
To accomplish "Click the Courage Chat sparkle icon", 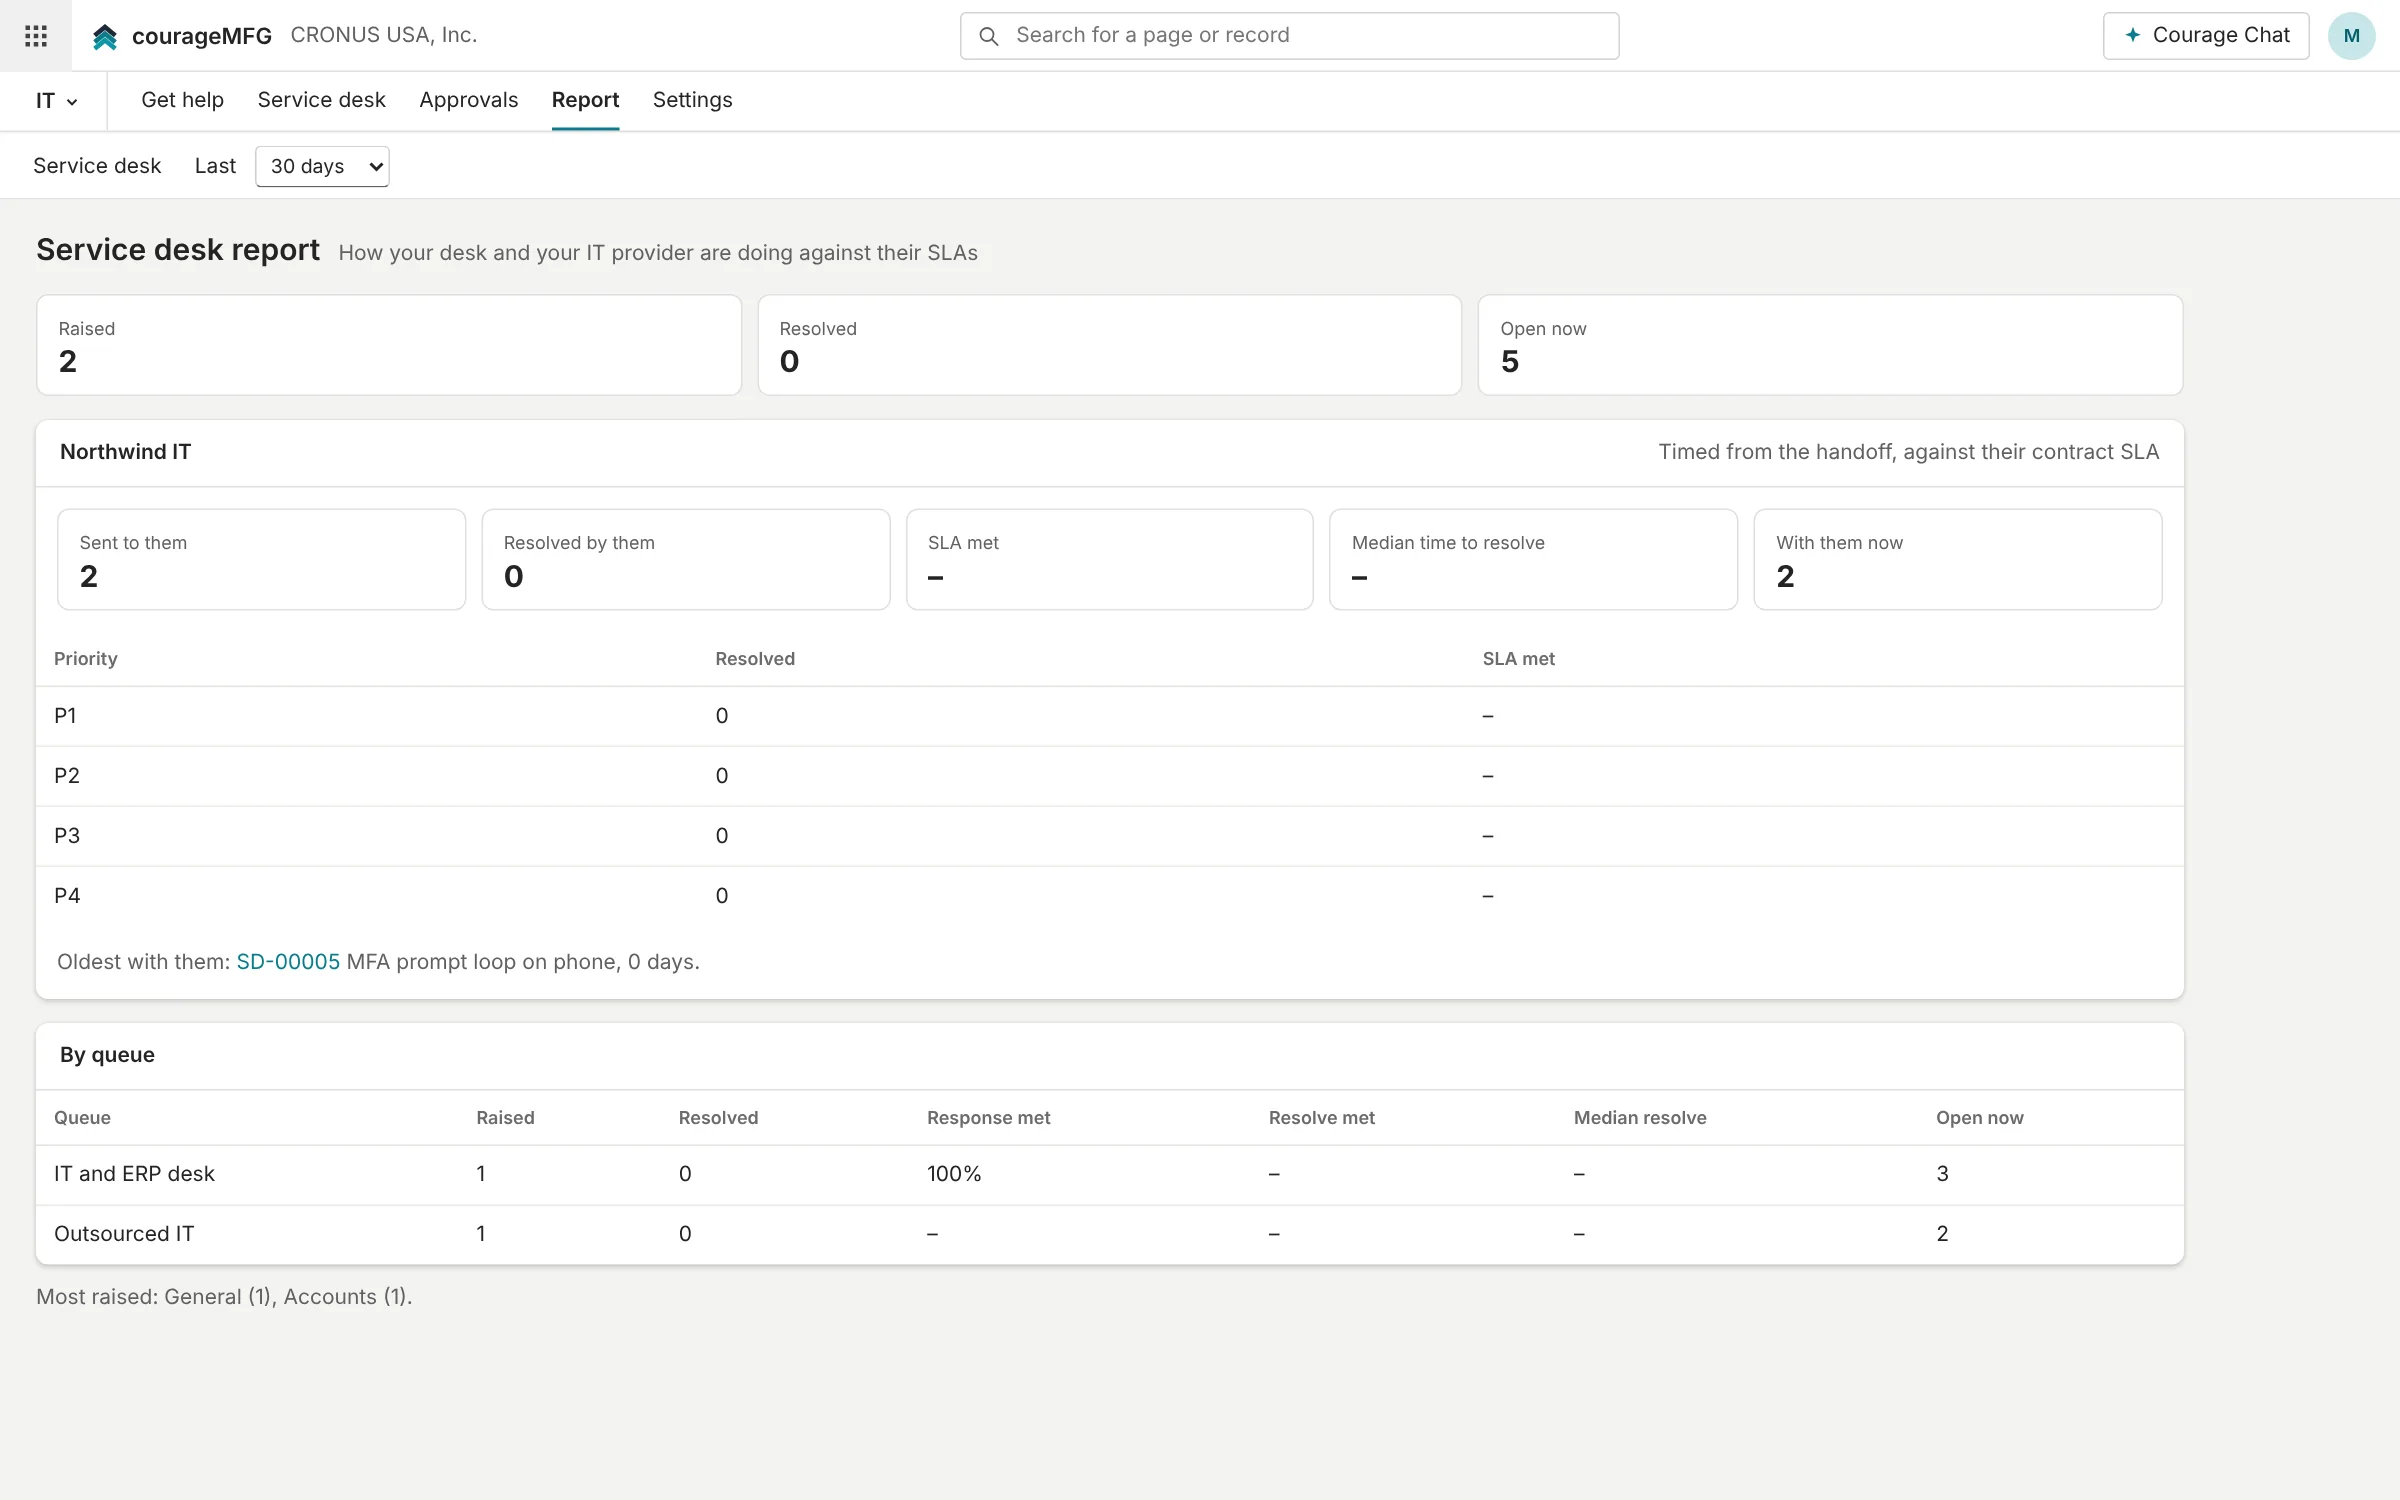I will [2132, 35].
